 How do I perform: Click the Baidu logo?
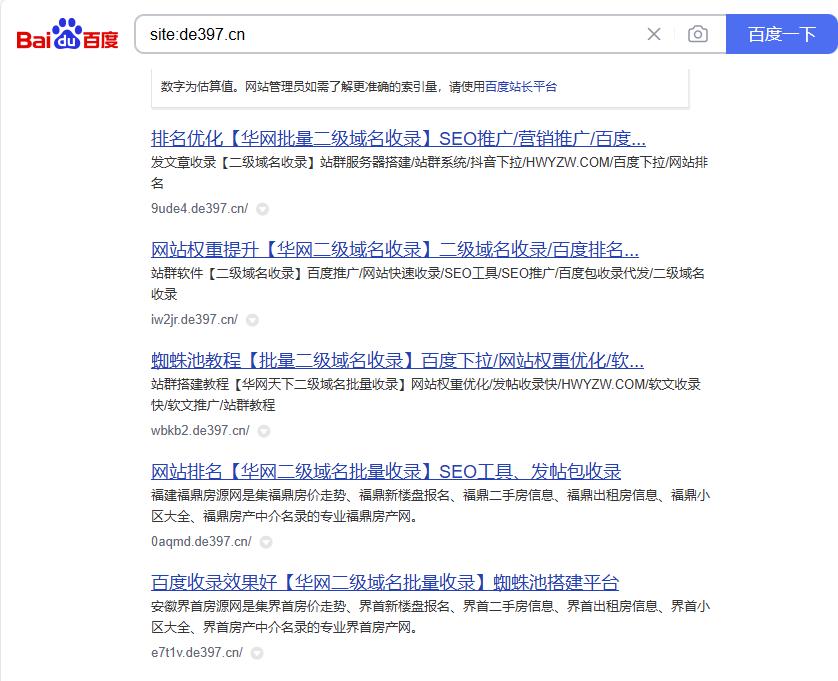point(67,34)
